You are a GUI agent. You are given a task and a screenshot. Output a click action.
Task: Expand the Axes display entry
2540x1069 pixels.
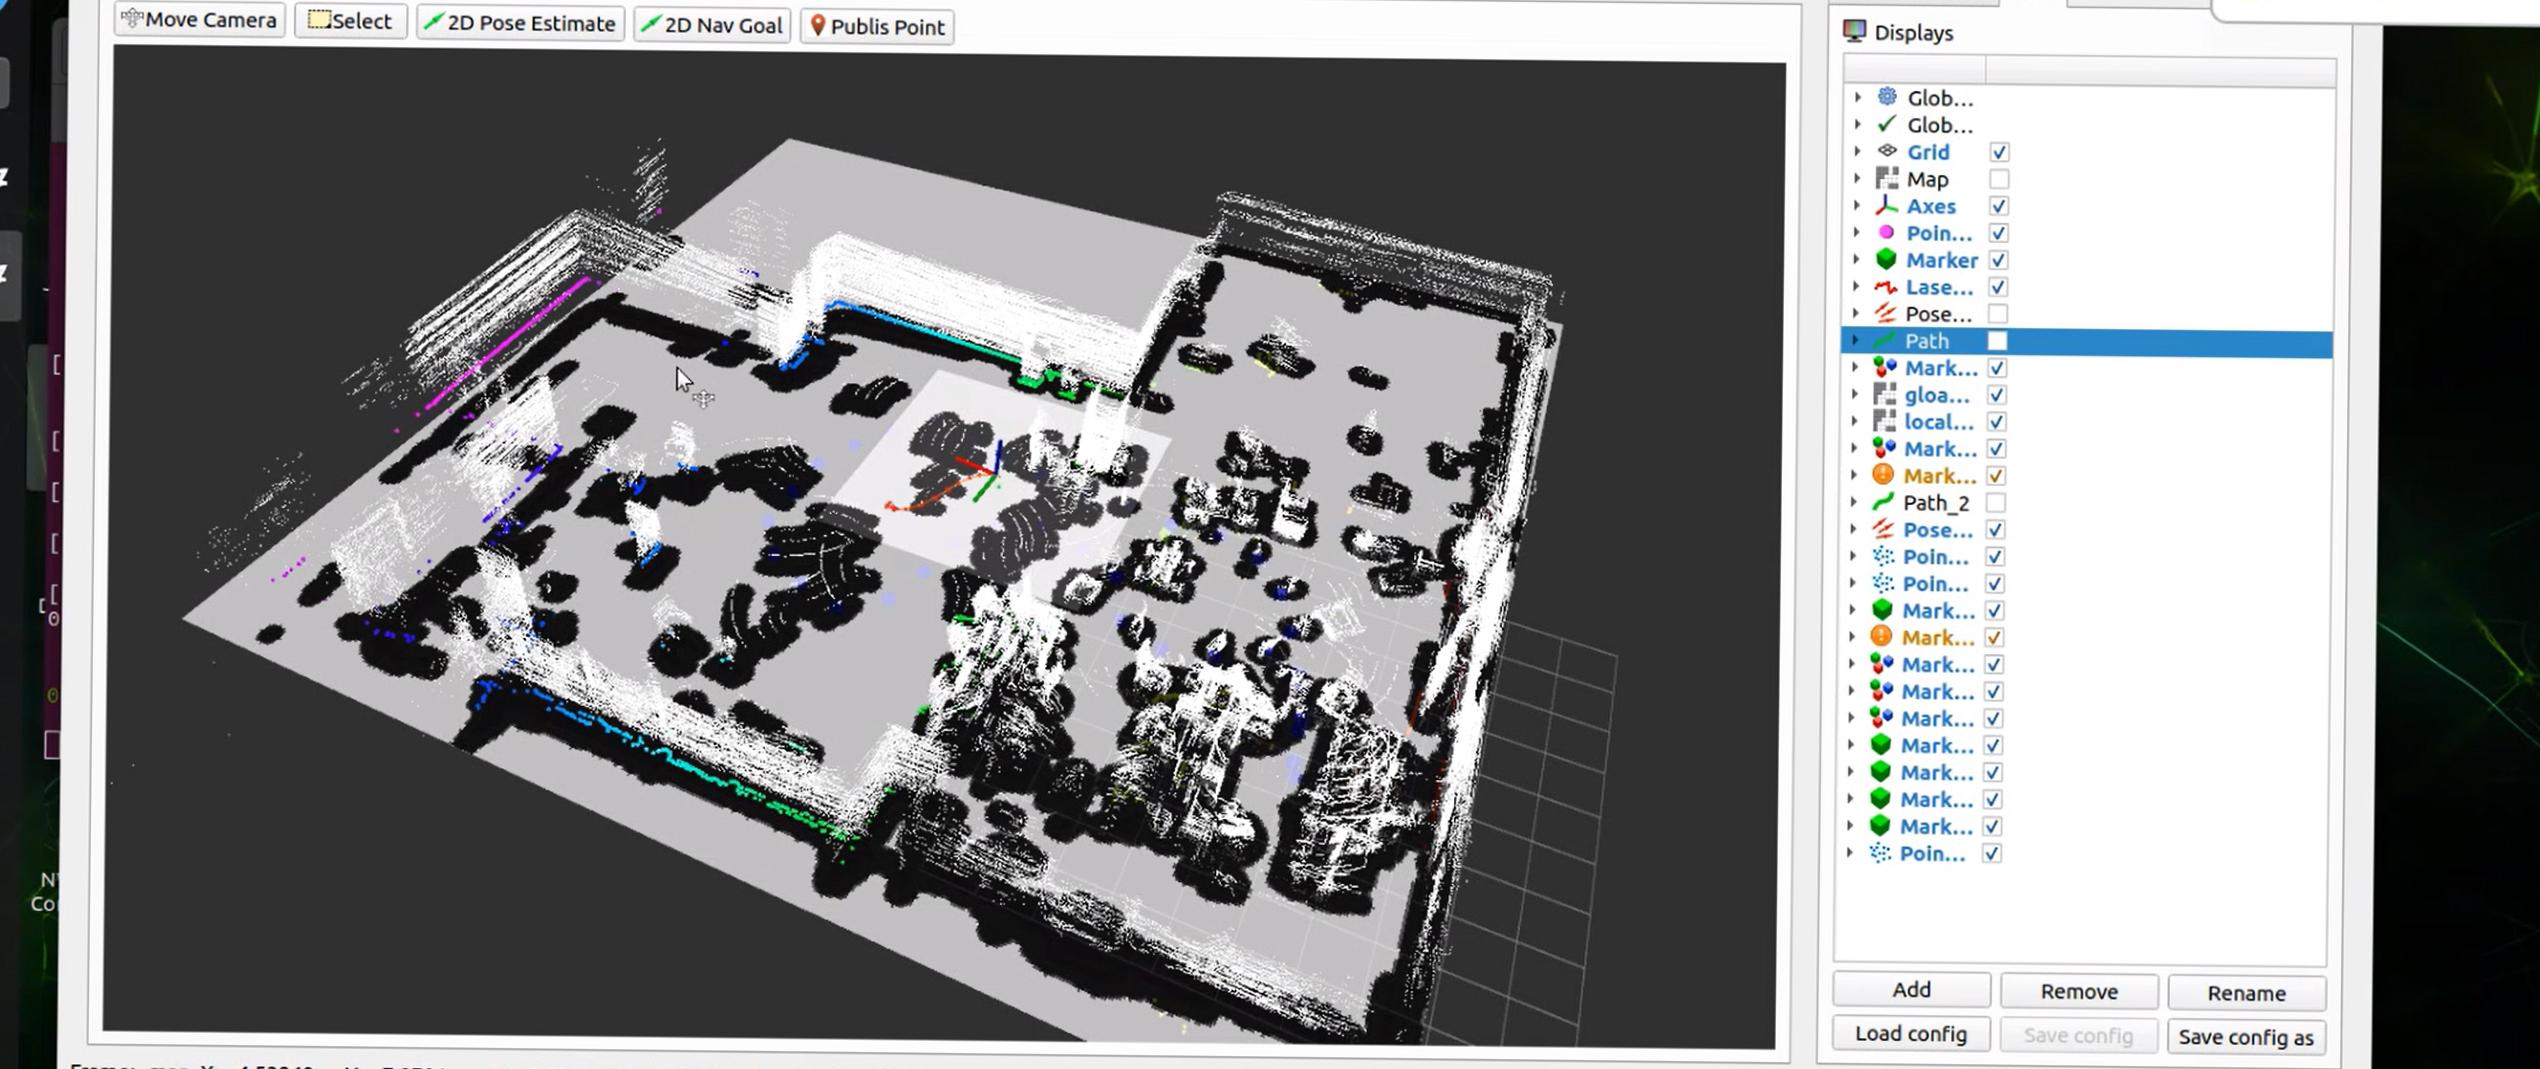click(x=1858, y=206)
